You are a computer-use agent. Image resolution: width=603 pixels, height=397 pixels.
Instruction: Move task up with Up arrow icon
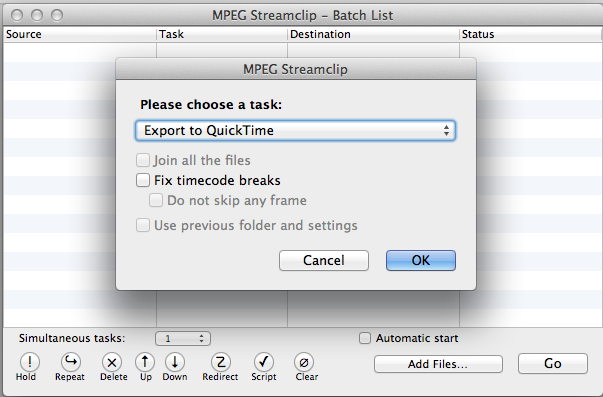pyautogui.click(x=145, y=362)
